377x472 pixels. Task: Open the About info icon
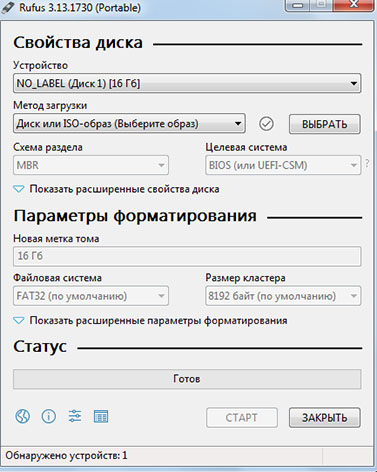(x=49, y=416)
